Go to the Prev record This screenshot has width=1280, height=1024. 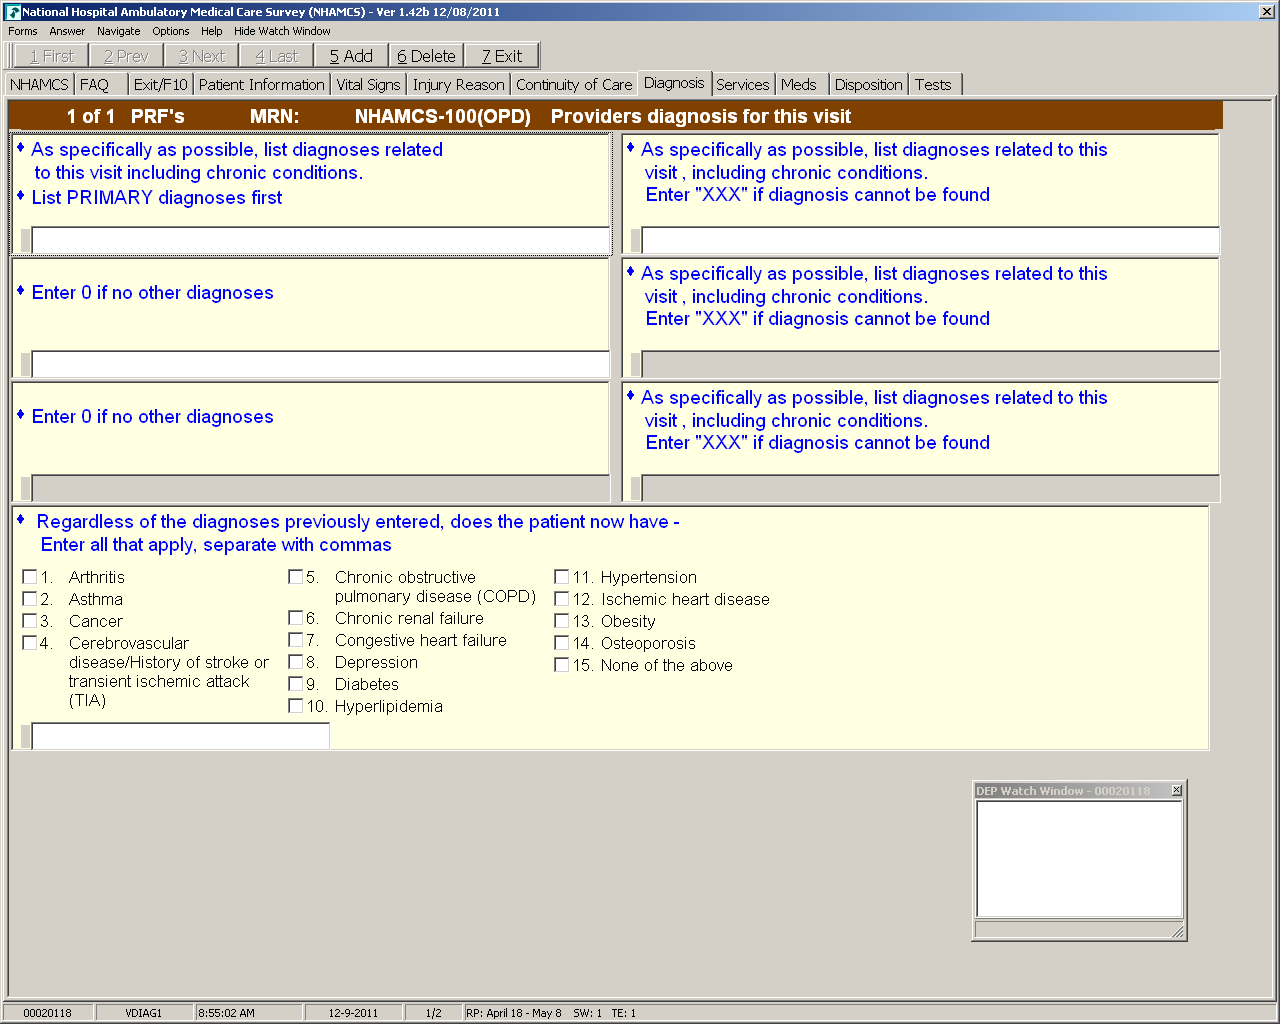pyautogui.click(x=126, y=56)
